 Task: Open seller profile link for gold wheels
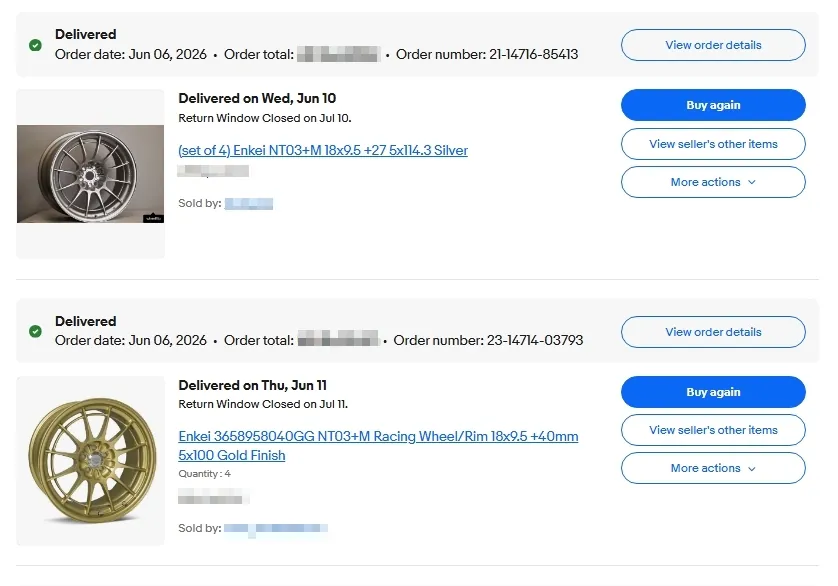coord(276,528)
